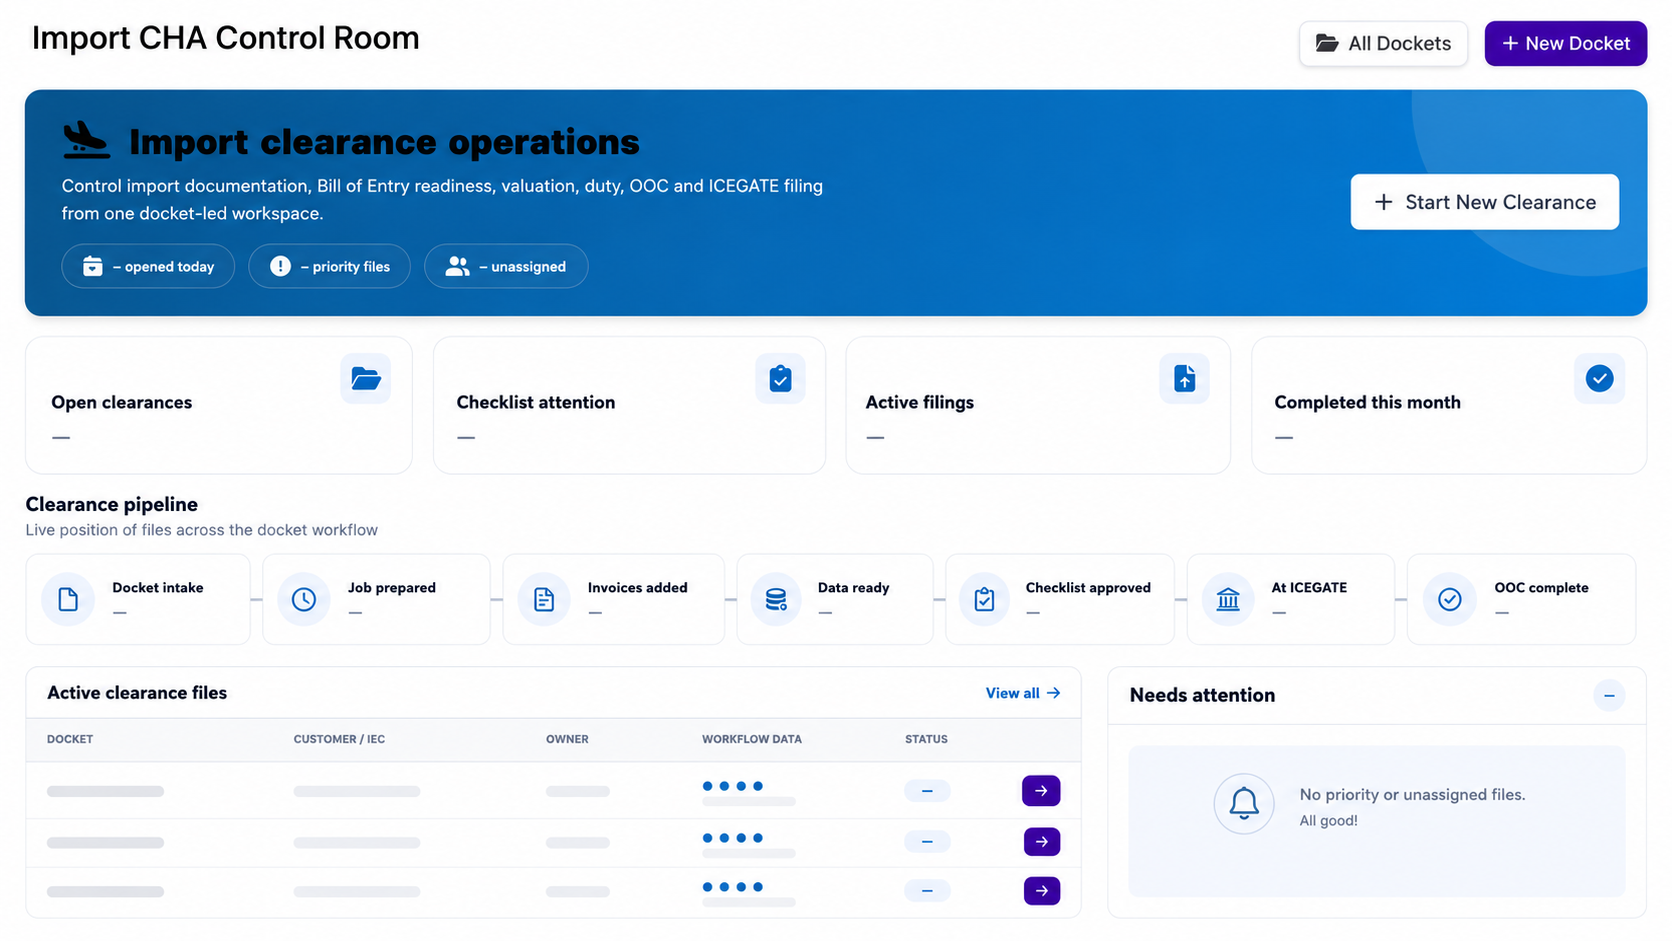
Task: Select the Data ready pipeline stage
Action: click(x=835, y=599)
